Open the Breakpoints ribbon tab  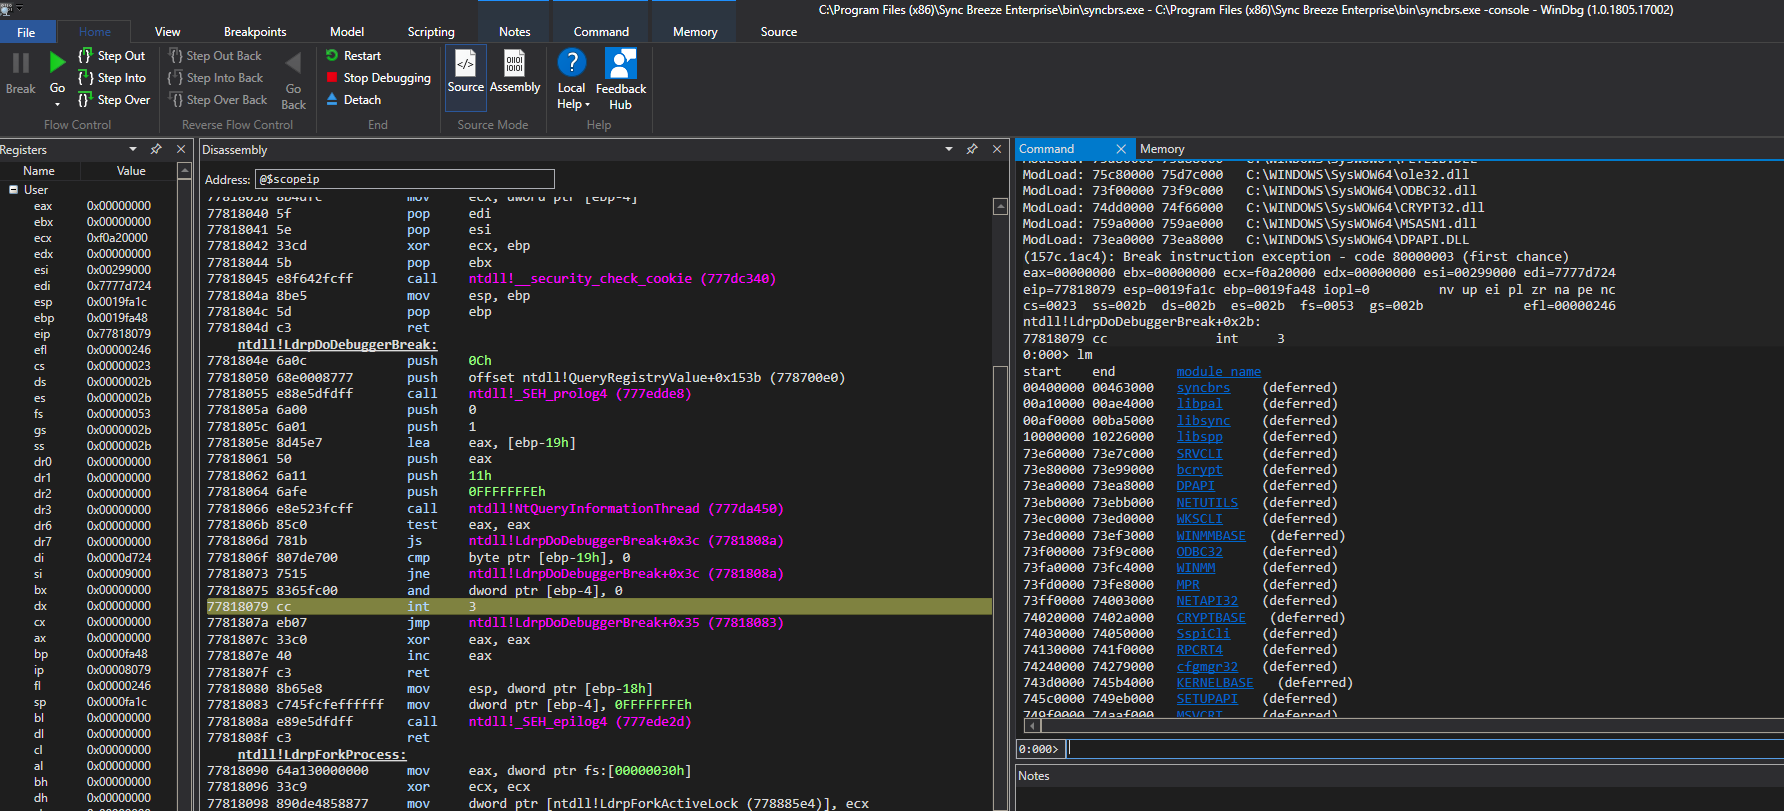pyautogui.click(x=255, y=32)
